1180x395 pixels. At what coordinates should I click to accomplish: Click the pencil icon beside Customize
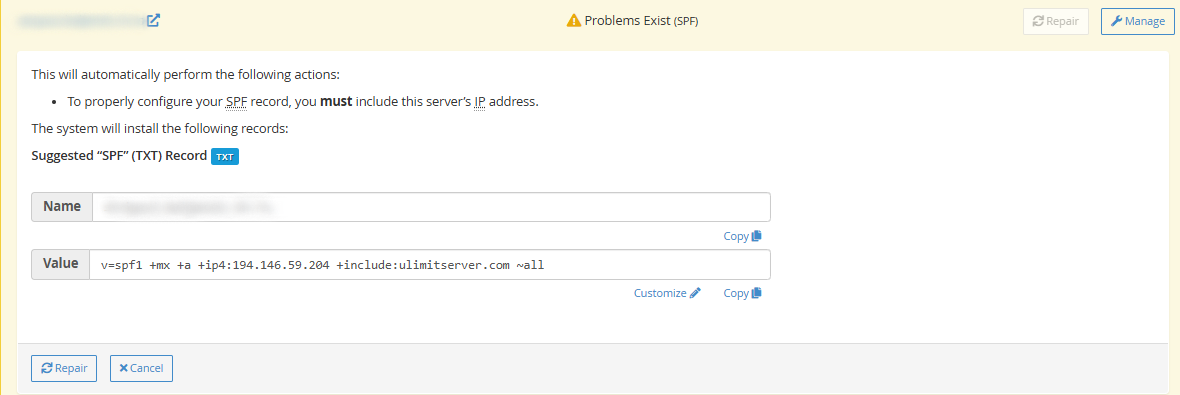tap(695, 293)
